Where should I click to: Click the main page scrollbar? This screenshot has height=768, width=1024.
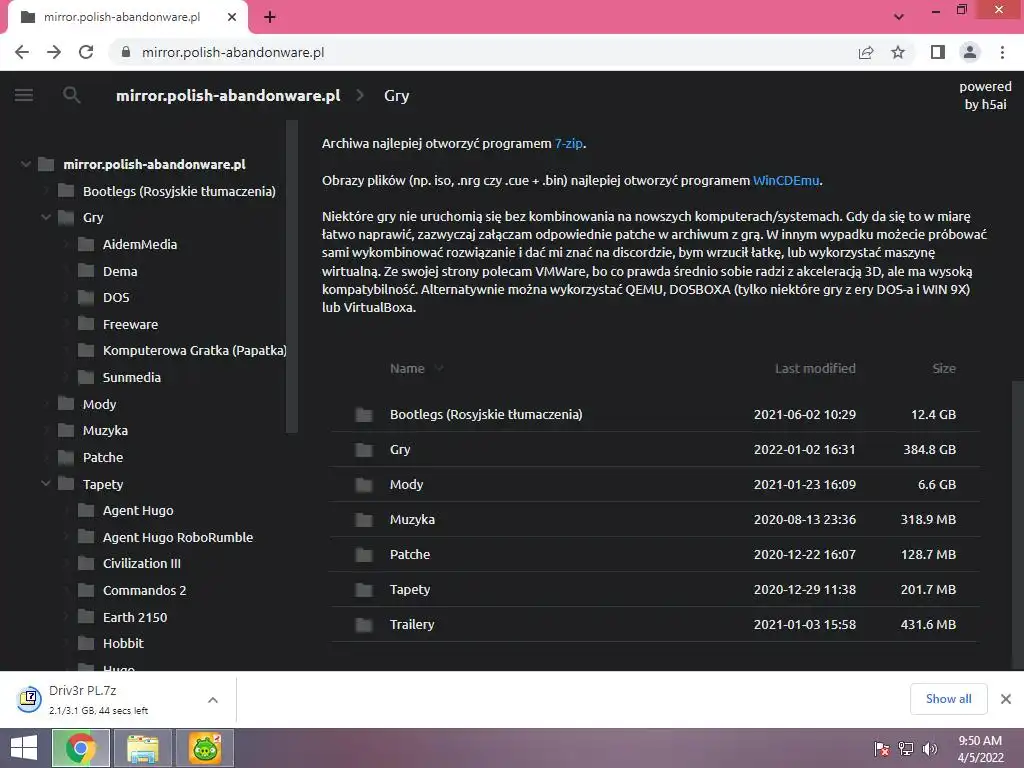coord(1017,526)
